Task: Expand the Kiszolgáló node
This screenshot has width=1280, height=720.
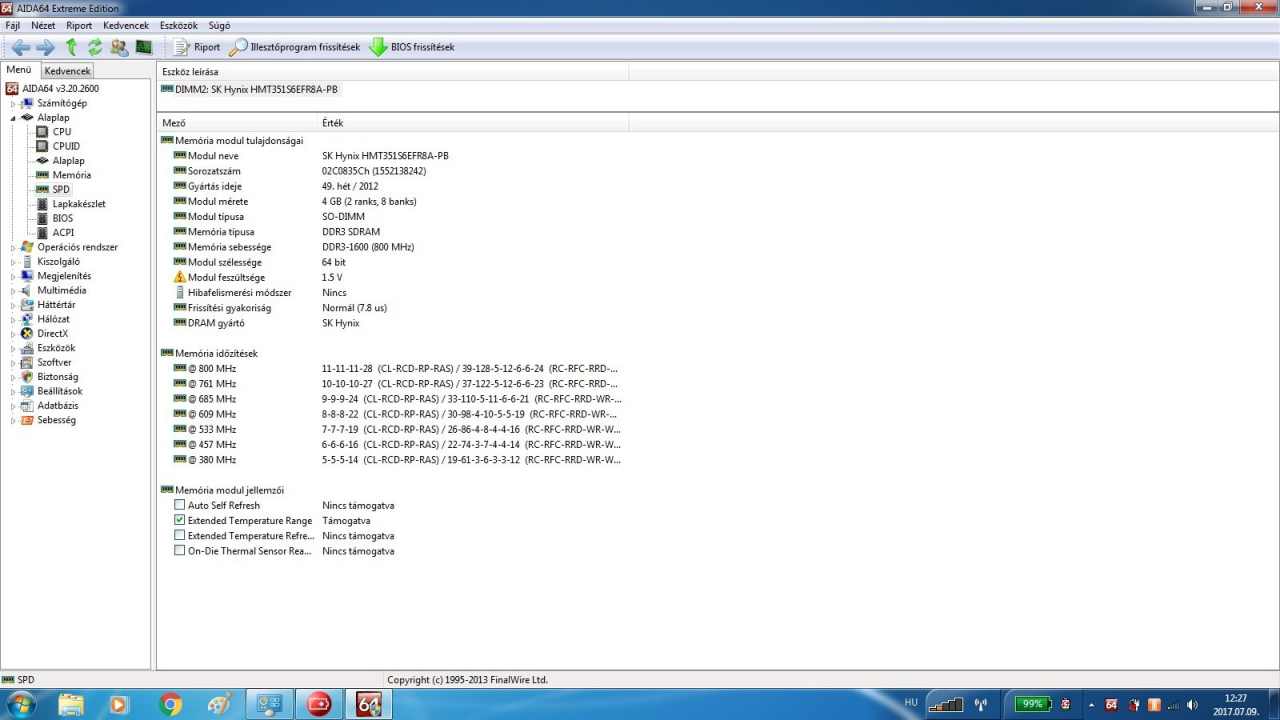Action: point(14,262)
